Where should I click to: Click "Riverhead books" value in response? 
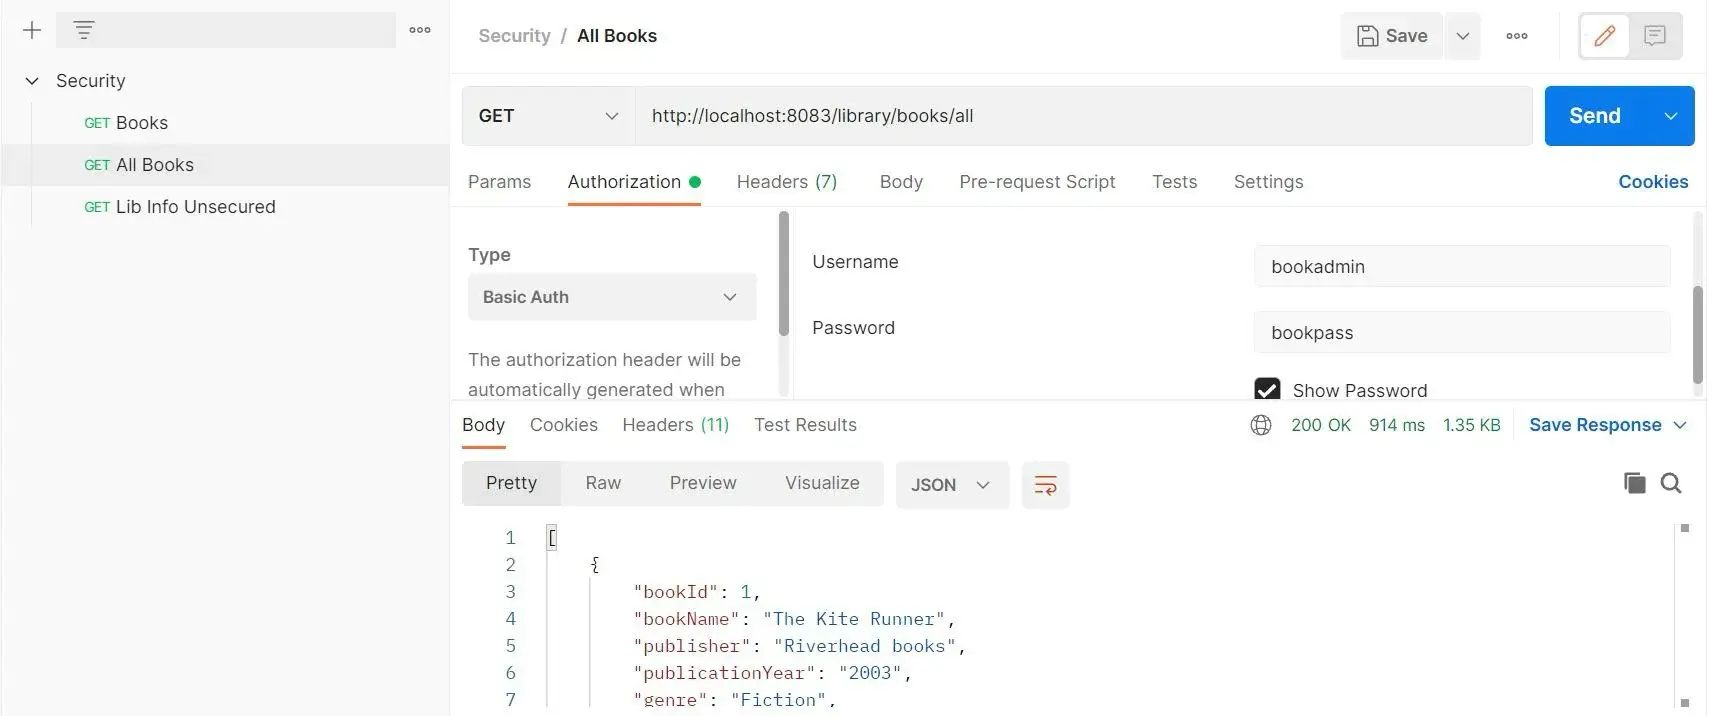pyautogui.click(x=865, y=646)
